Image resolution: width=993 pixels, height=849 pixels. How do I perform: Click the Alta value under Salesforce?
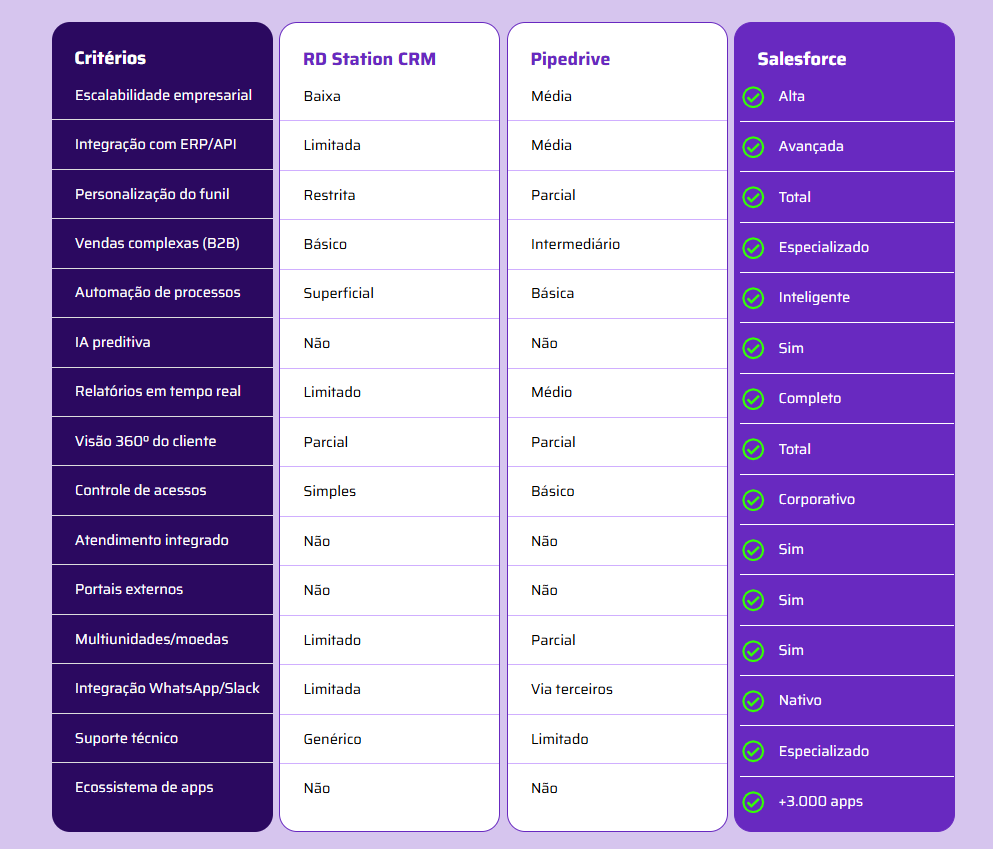[792, 96]
